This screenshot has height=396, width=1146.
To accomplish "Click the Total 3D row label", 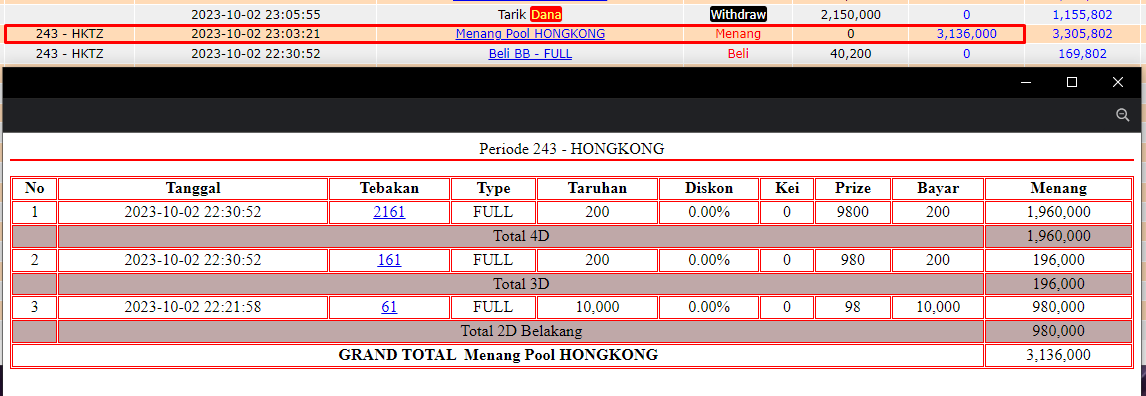I will (520, 283).
